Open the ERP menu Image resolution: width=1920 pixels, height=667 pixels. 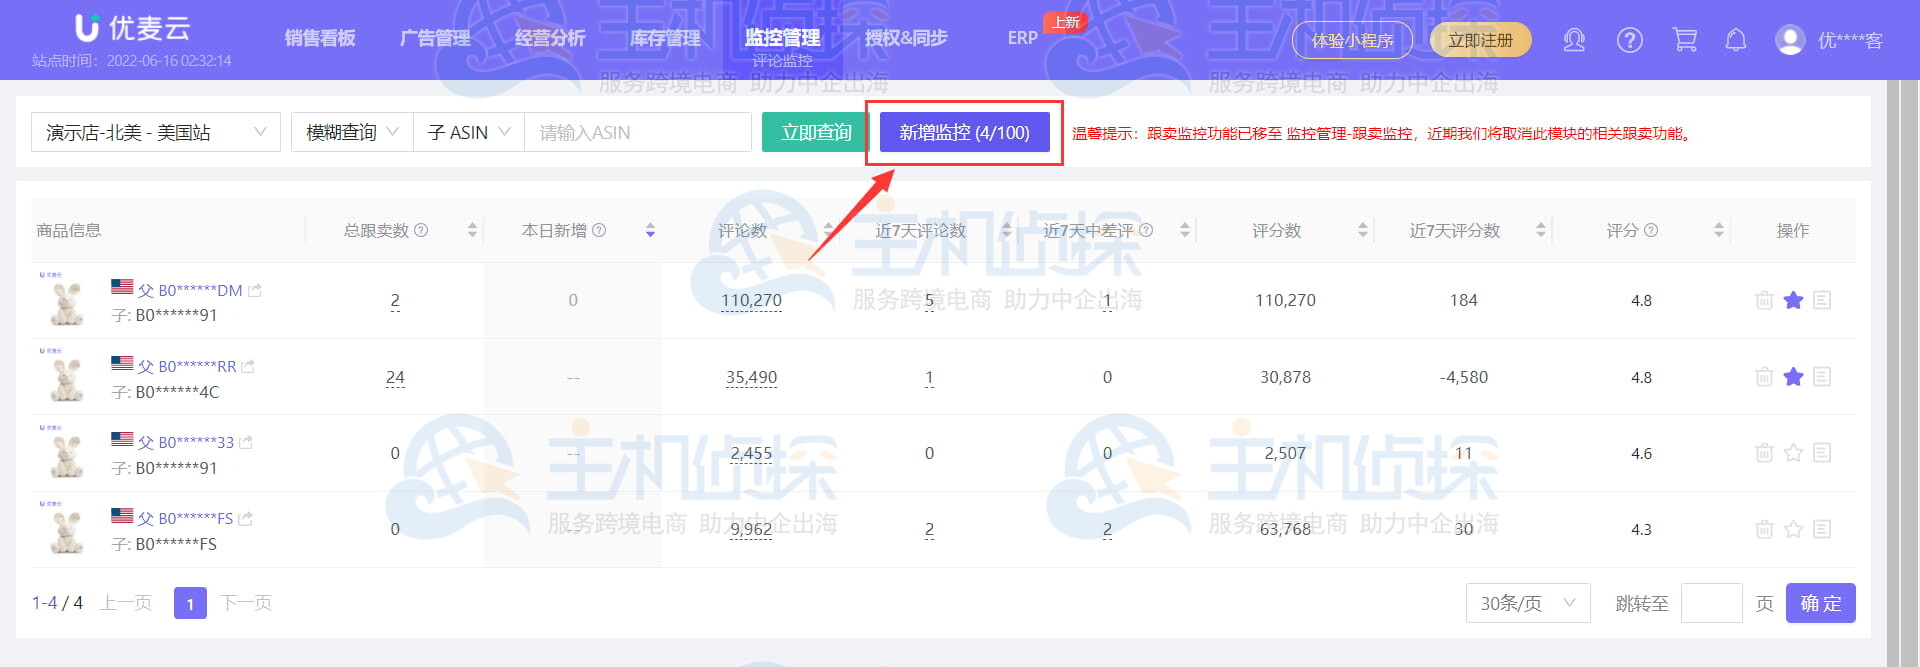[x=1022, y=38]
